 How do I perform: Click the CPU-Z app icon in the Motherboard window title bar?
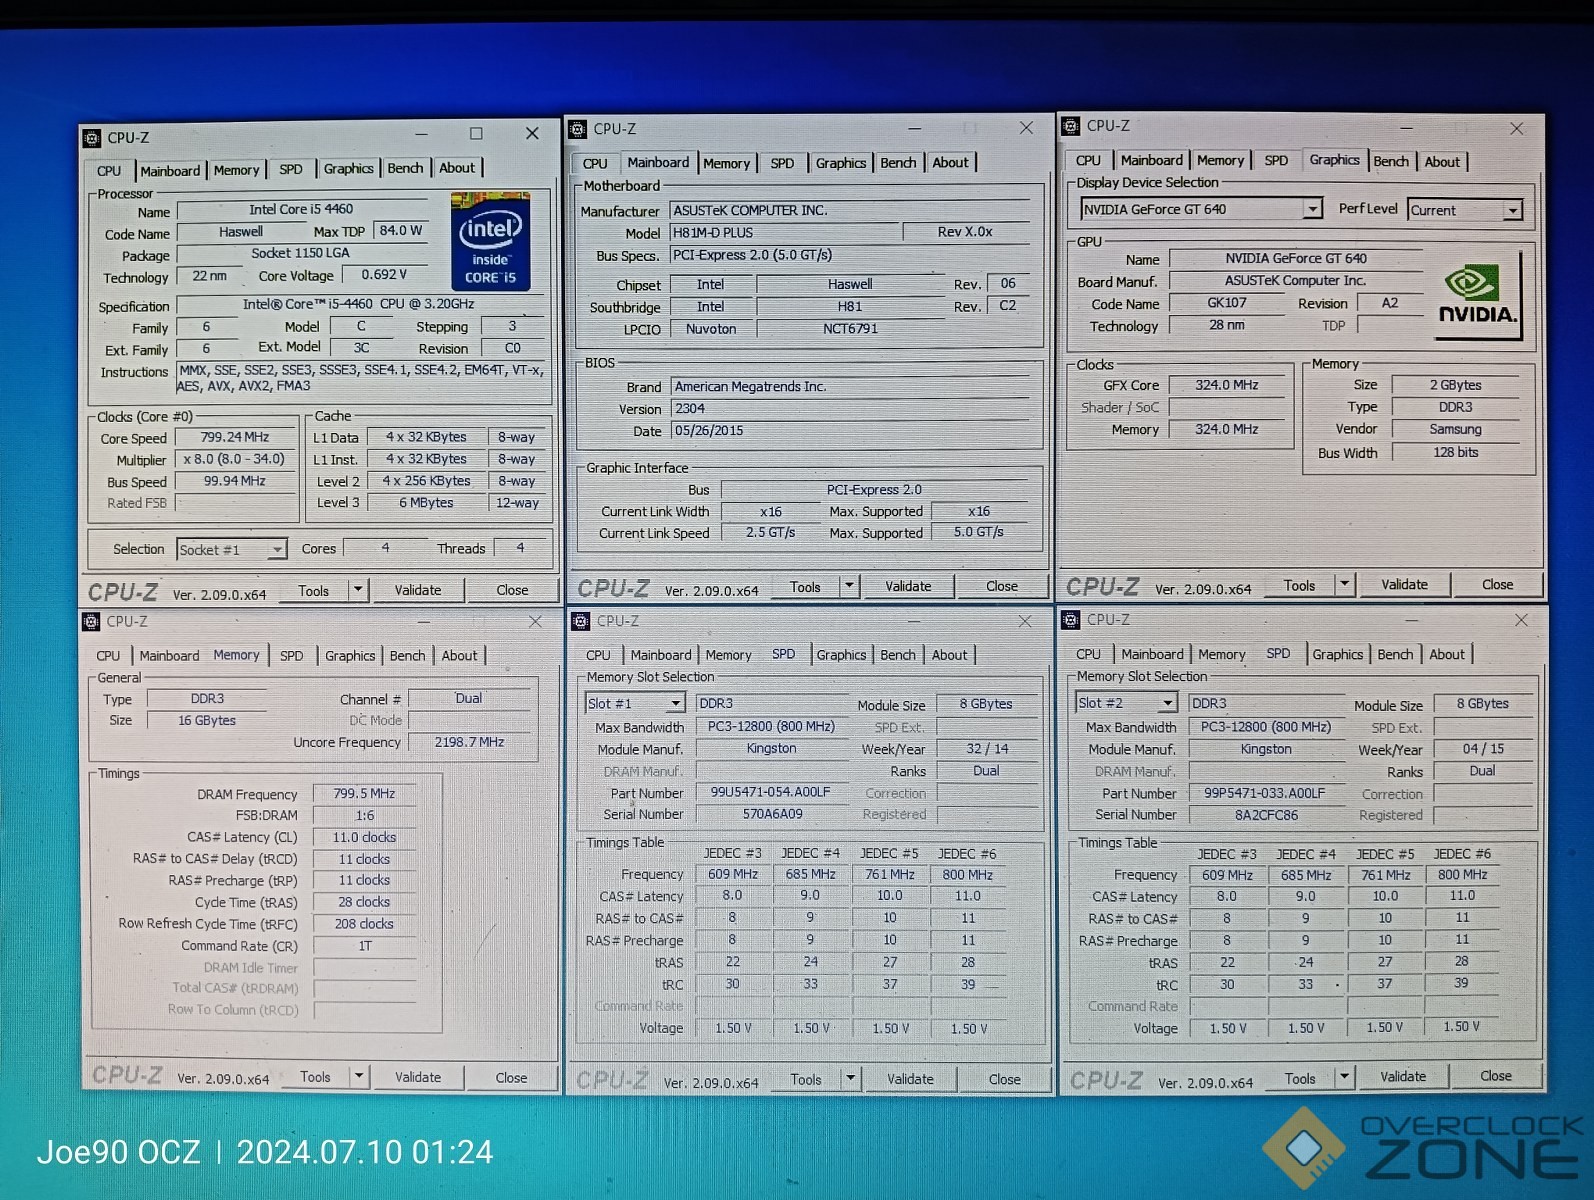pos(577,129)
